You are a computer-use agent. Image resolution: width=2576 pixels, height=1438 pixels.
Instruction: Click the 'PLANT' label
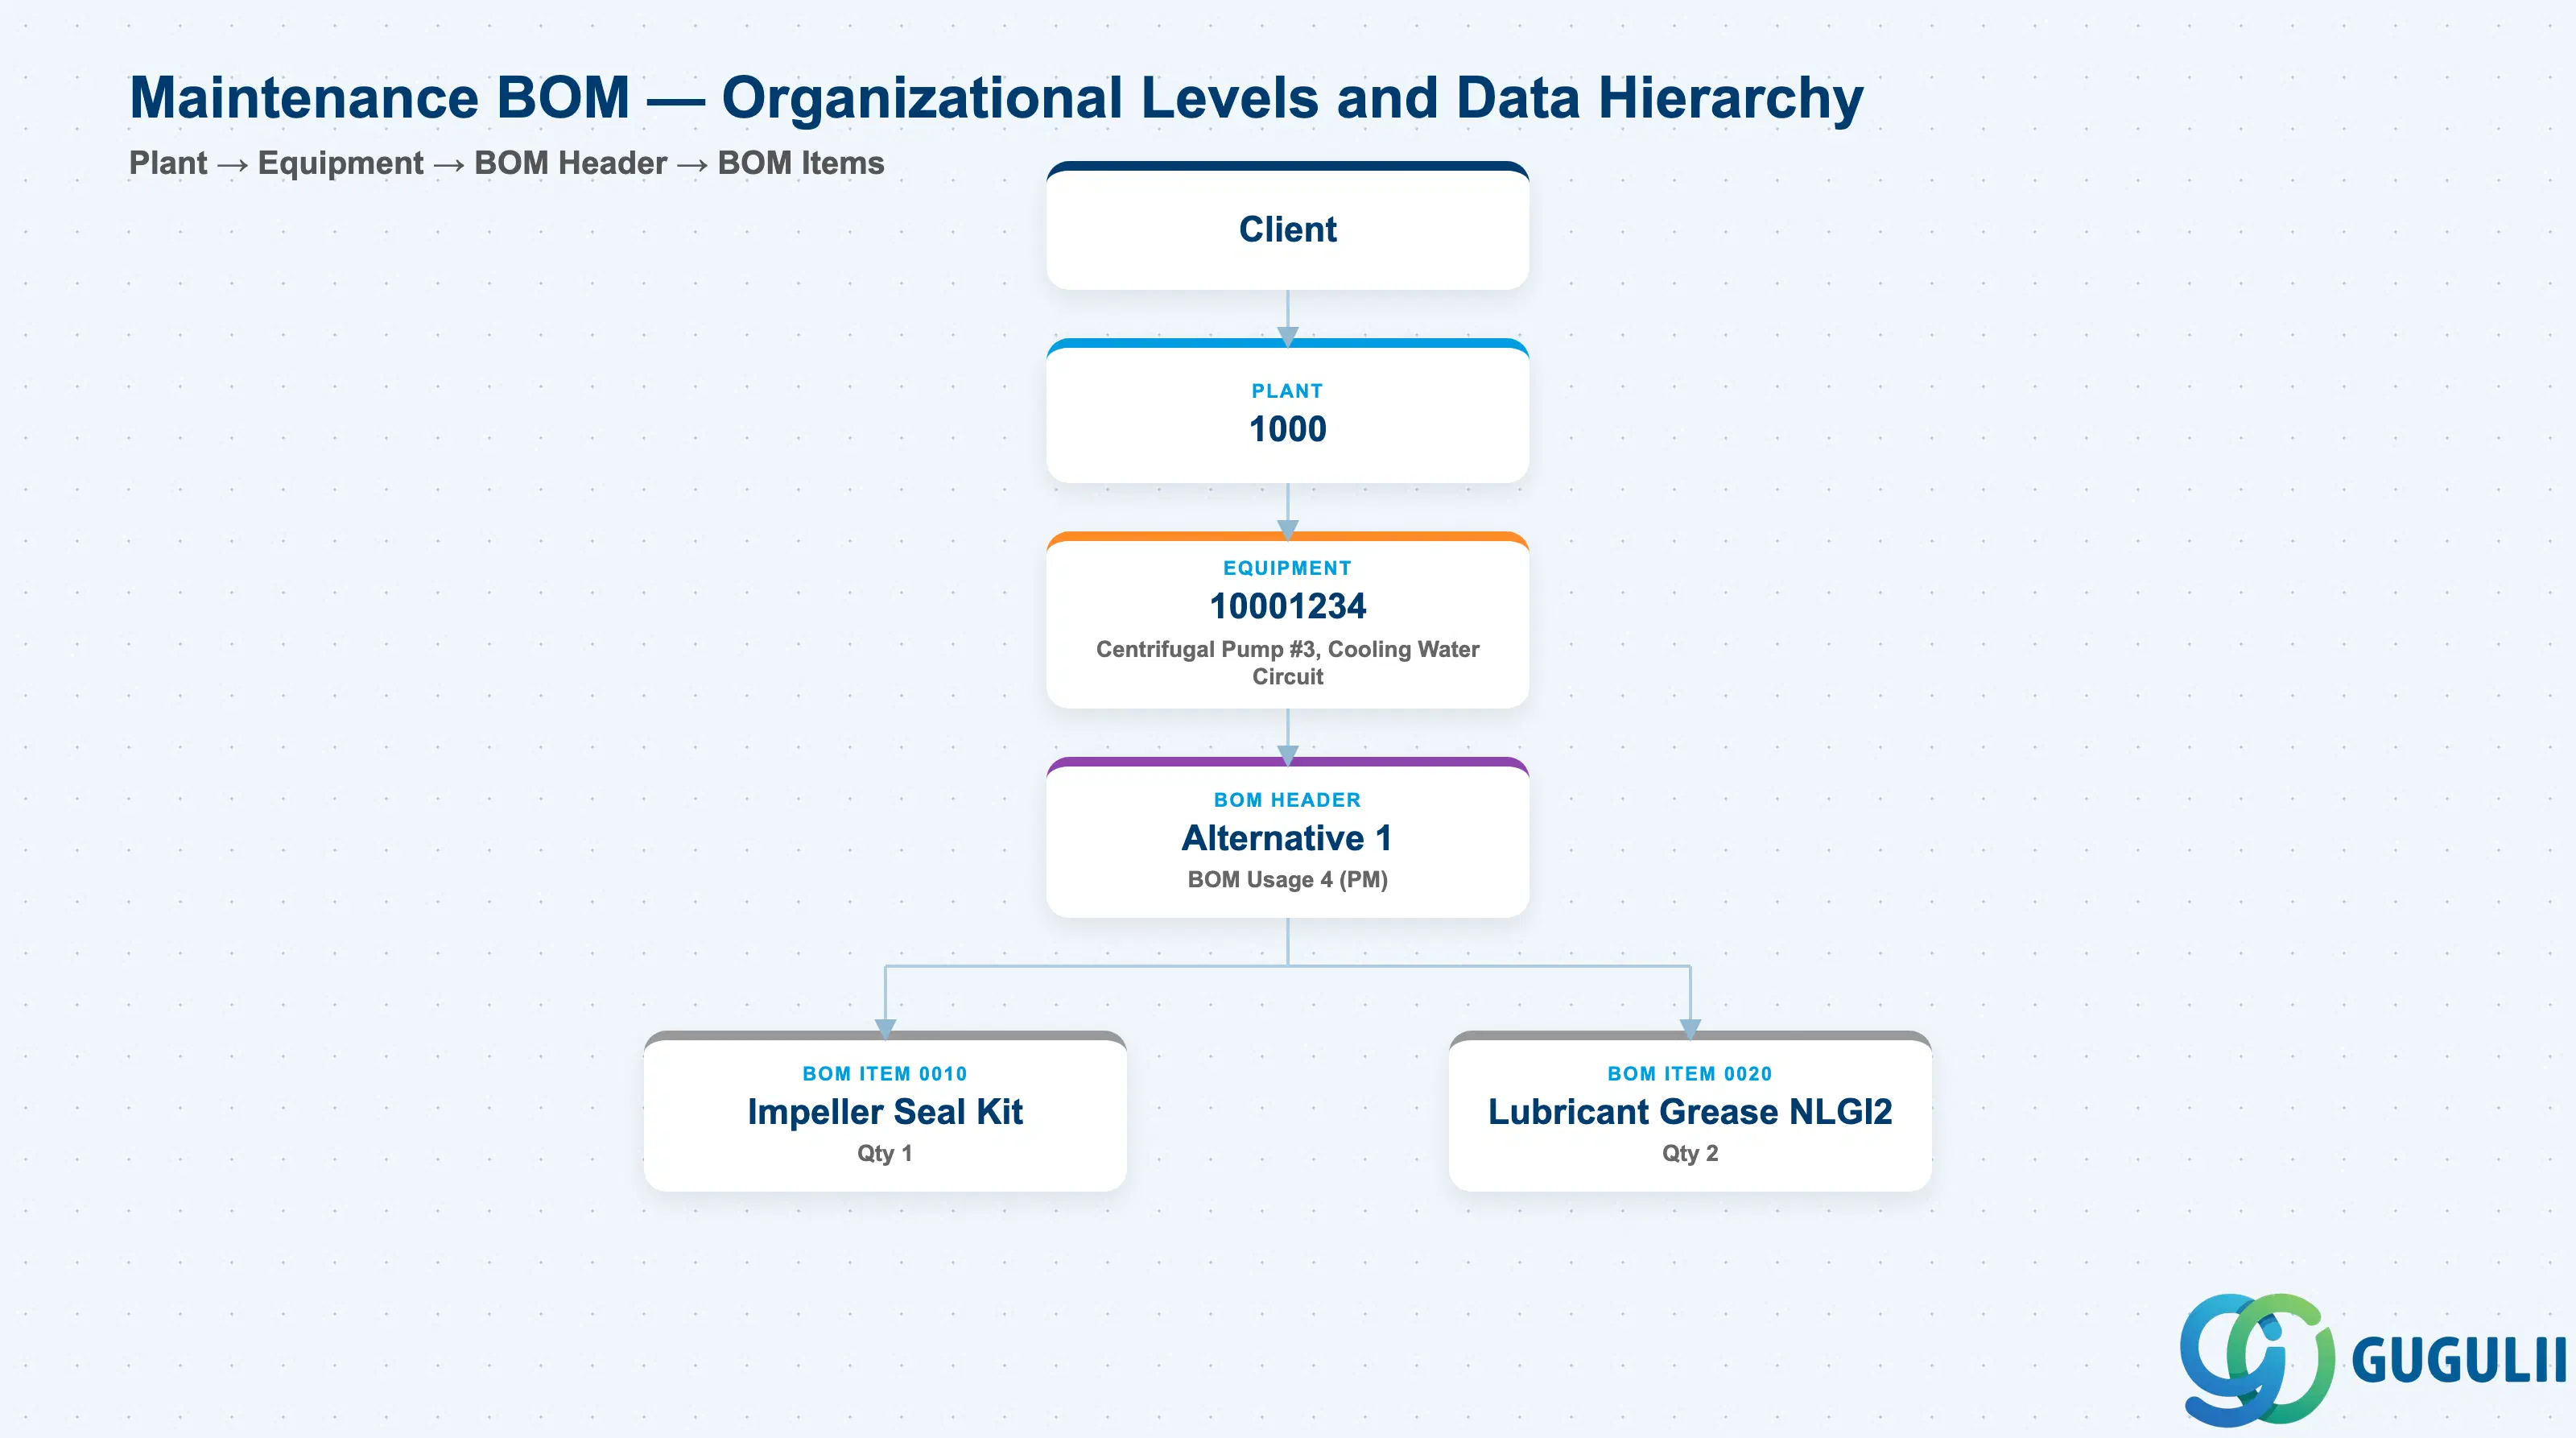(x=1287, y=391)
